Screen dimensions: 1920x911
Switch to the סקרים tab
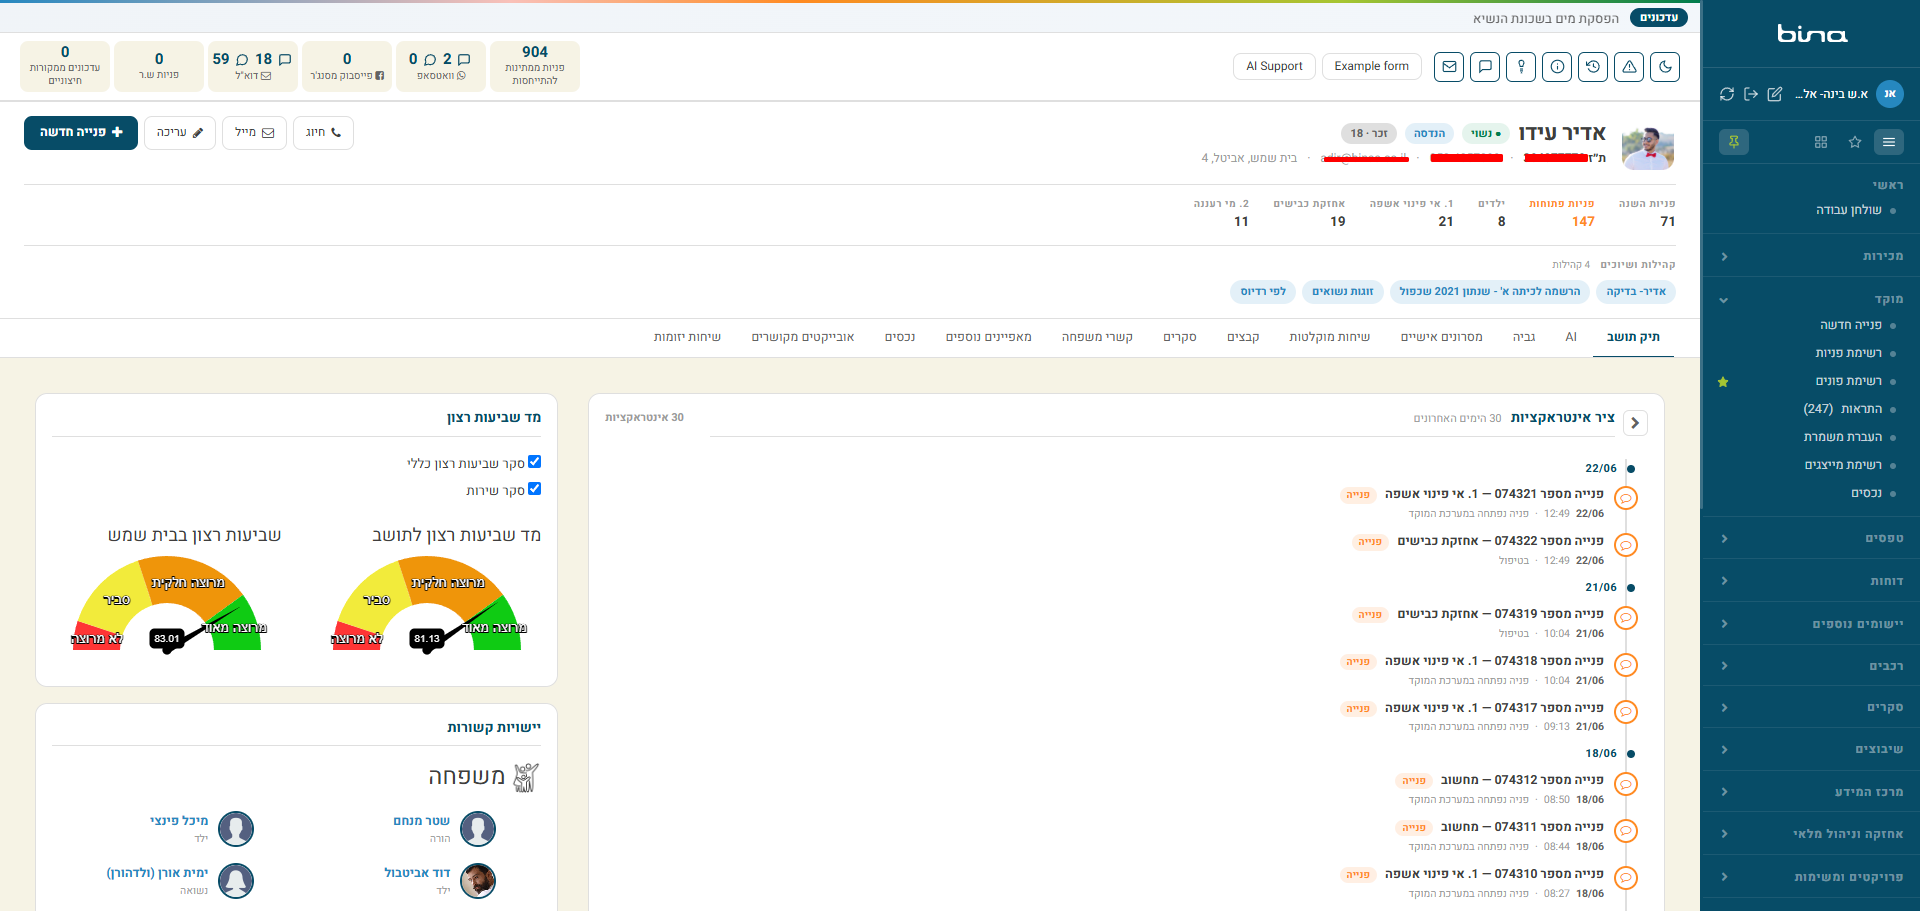[x=1180, y=337]
